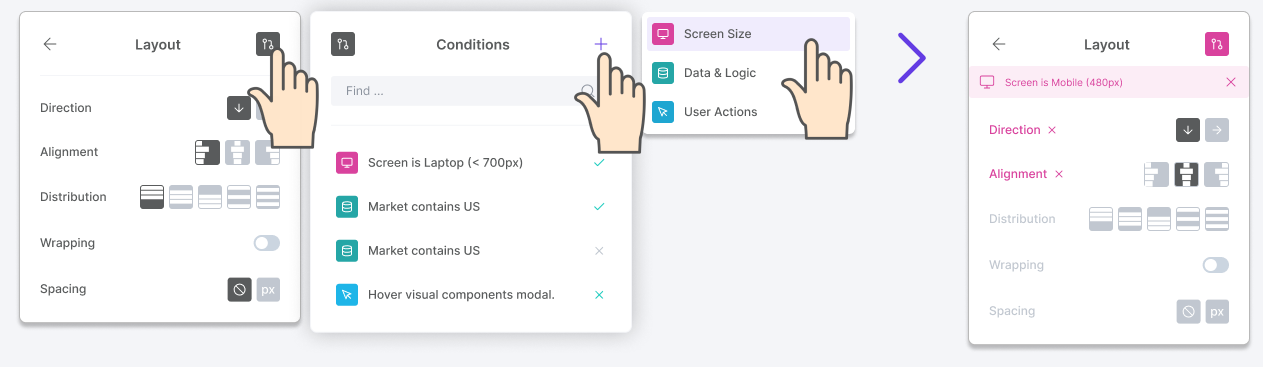
Task: Select px spacing unit in left panel
Action: (x=268, y=289)
